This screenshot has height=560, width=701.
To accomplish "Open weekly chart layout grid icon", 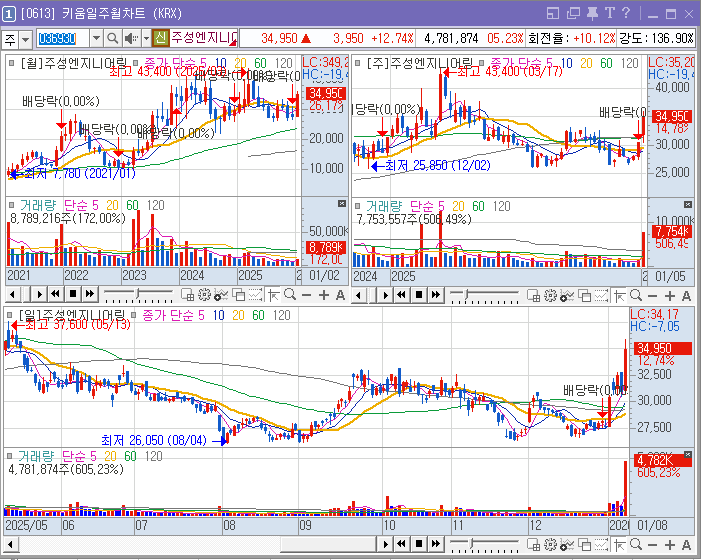I will [x=533, y=295].
